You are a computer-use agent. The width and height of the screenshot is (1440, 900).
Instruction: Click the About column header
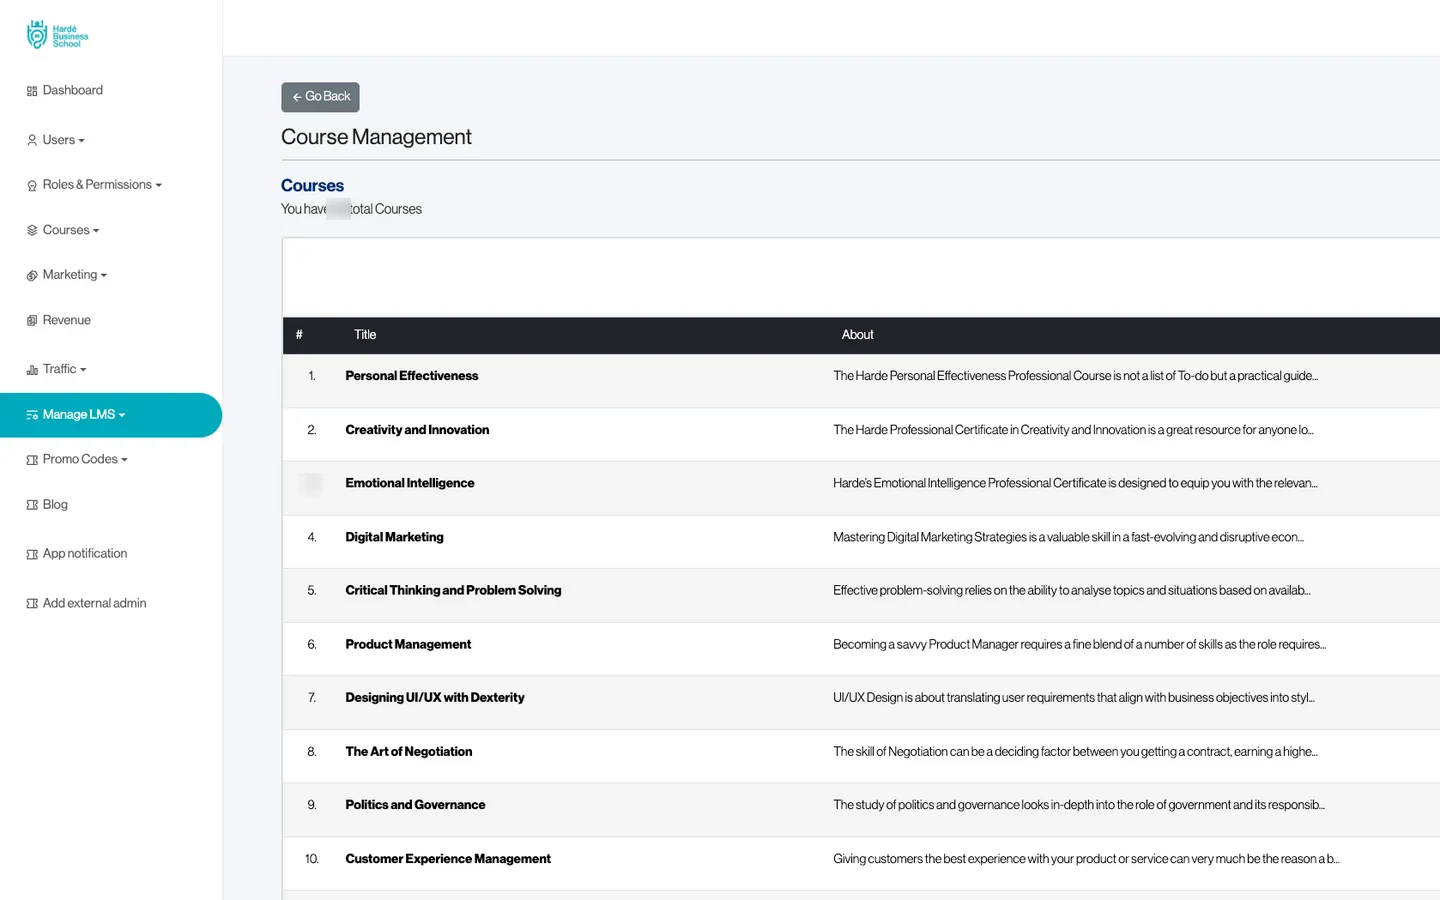pos(857,335)
